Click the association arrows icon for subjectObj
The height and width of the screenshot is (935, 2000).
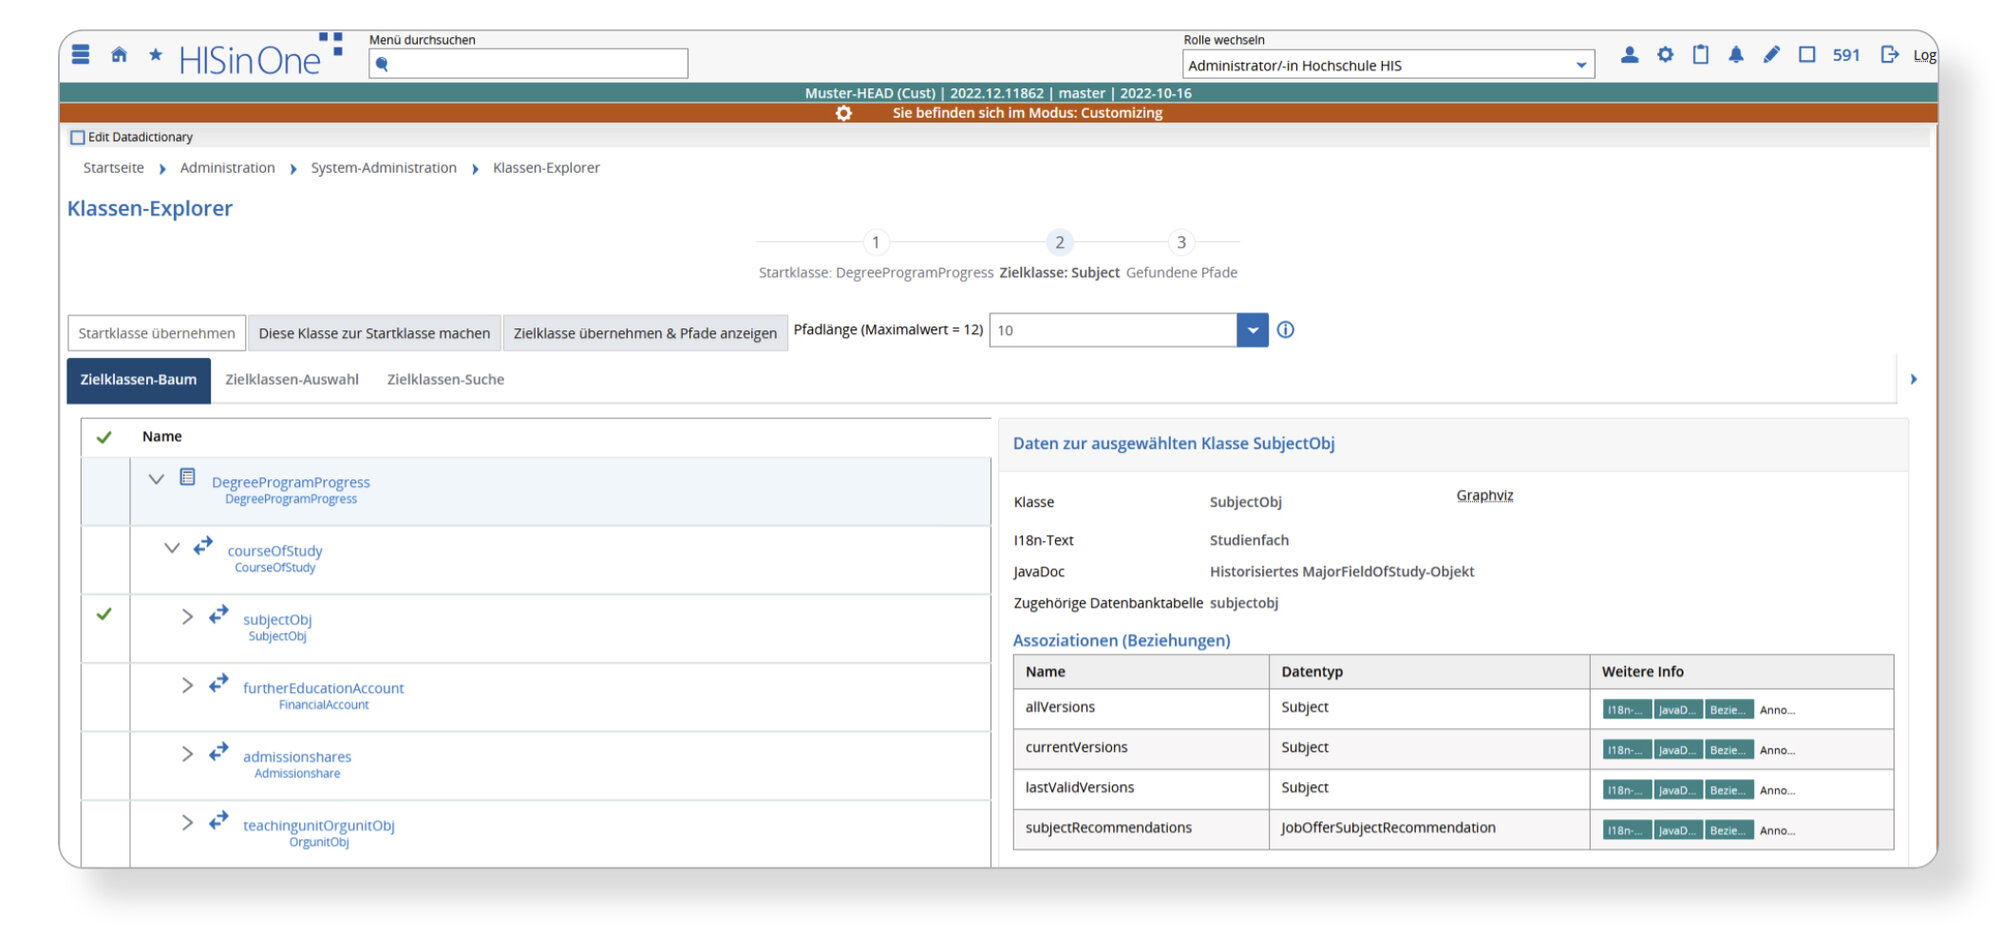(x=219, y=615)
